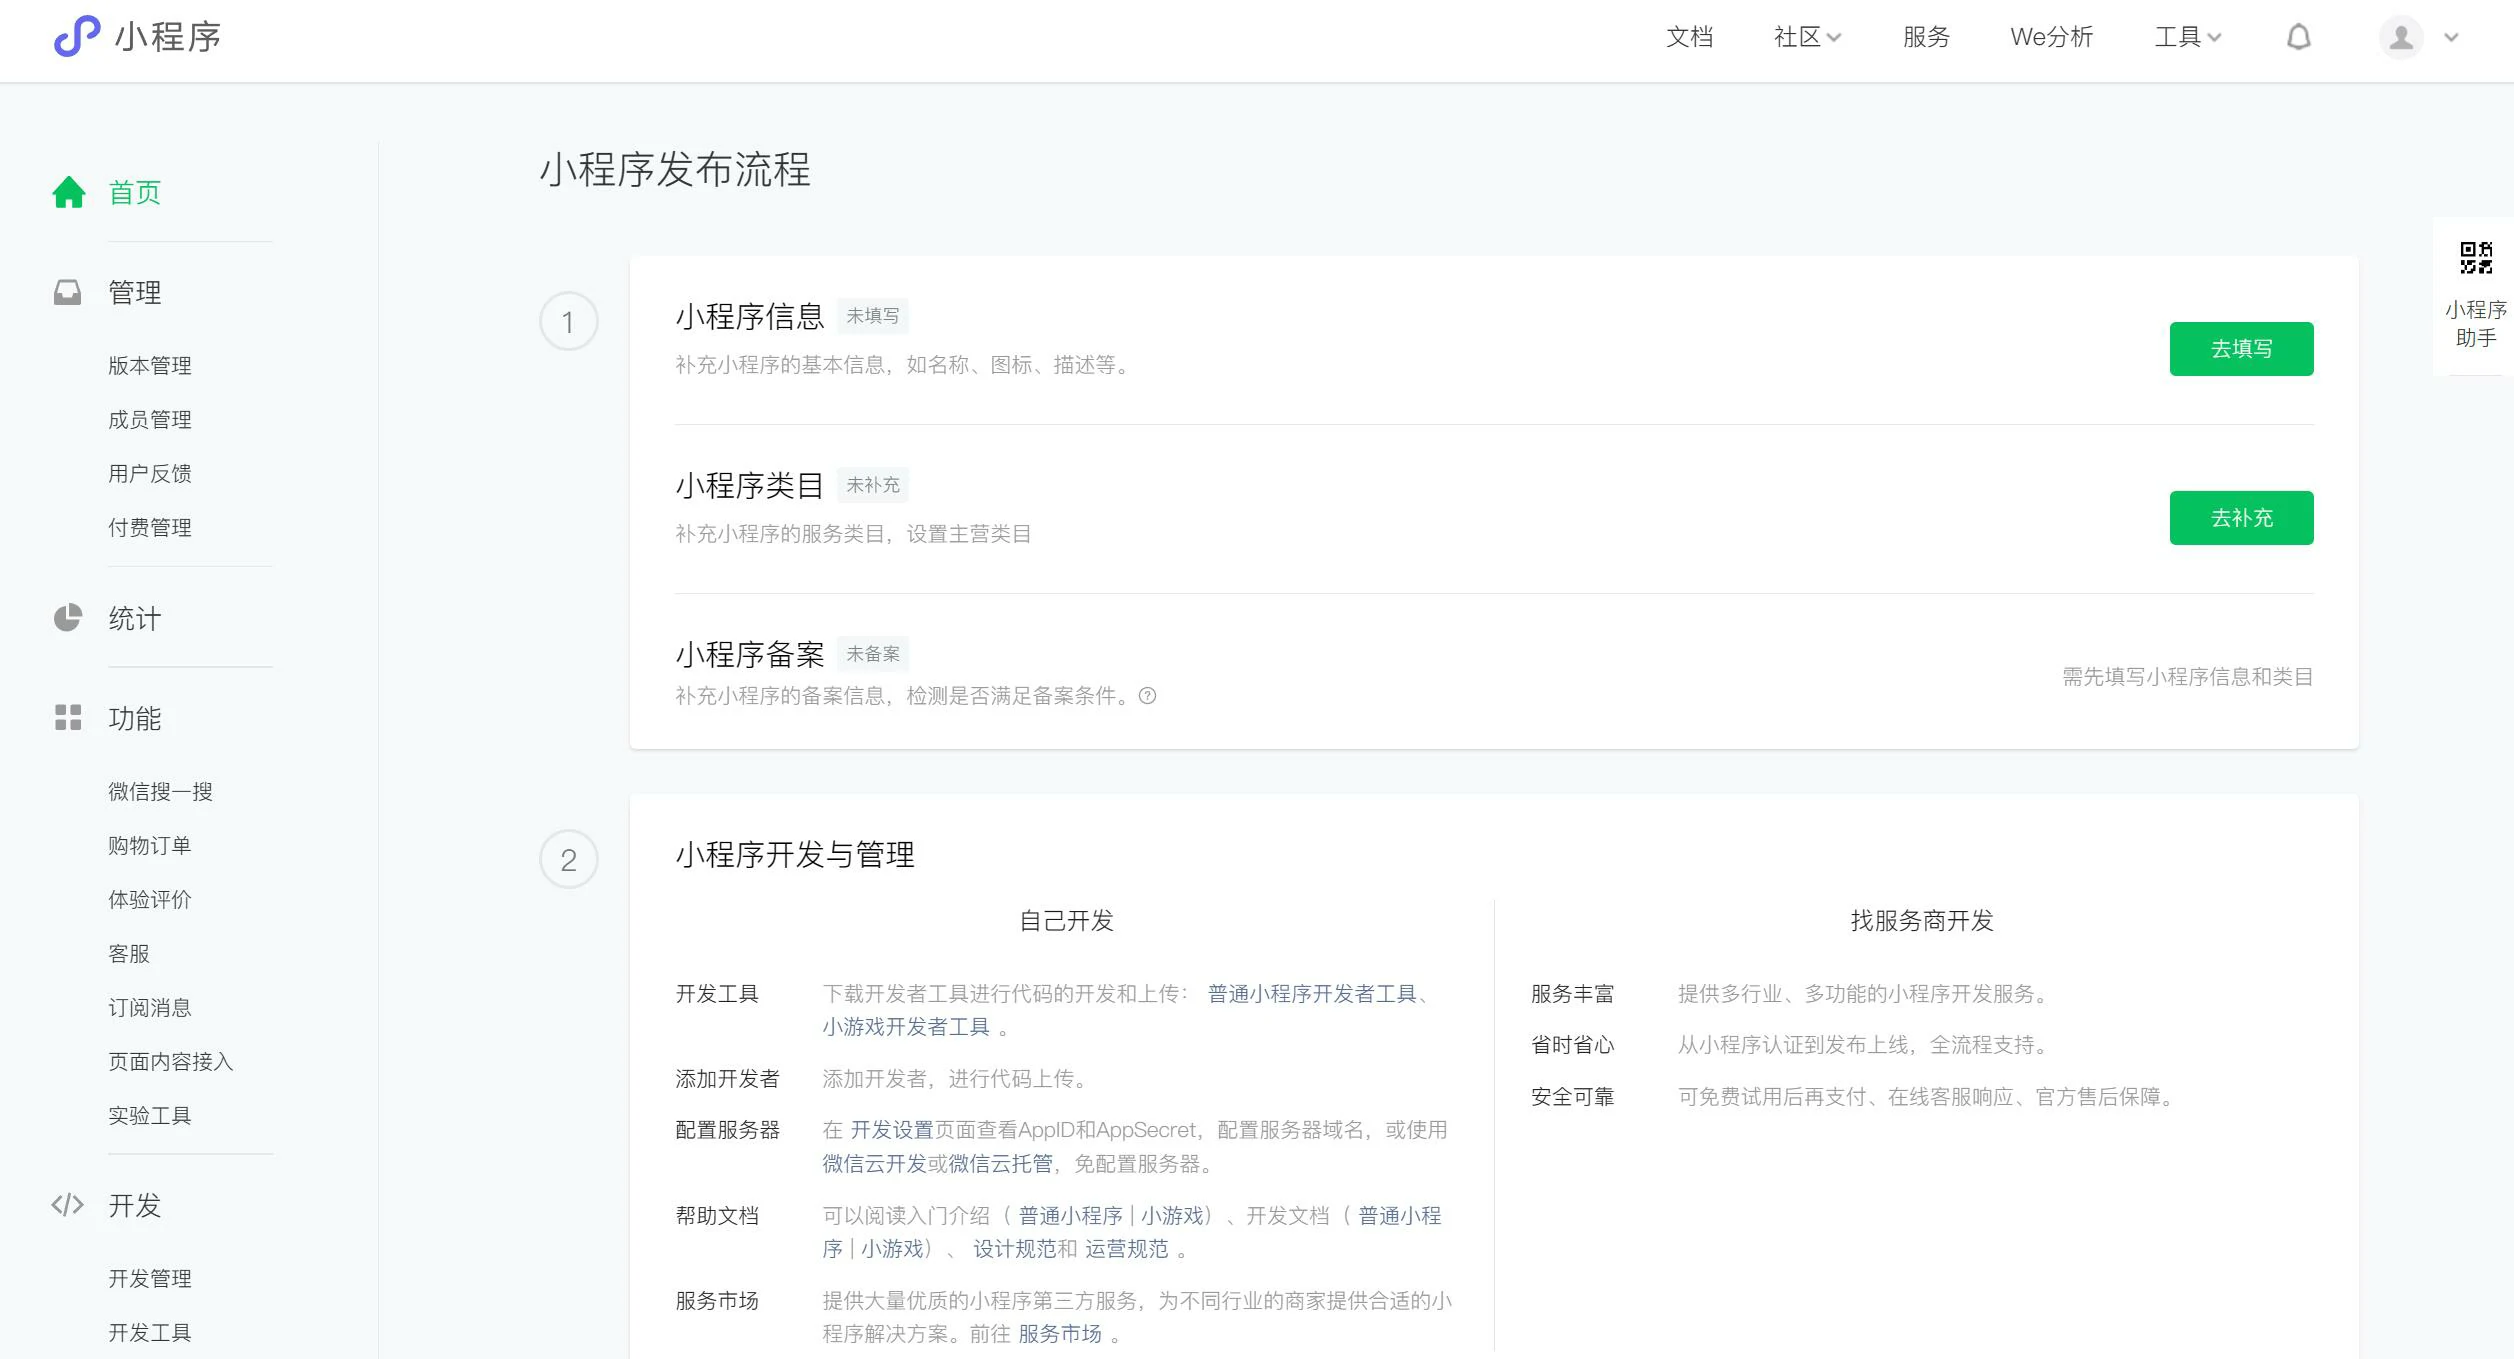Image resolution: width=2514 pixels, height=1359 pixels.
Task: Click the 功能 grid icon
Action: [x=67, y=717]
